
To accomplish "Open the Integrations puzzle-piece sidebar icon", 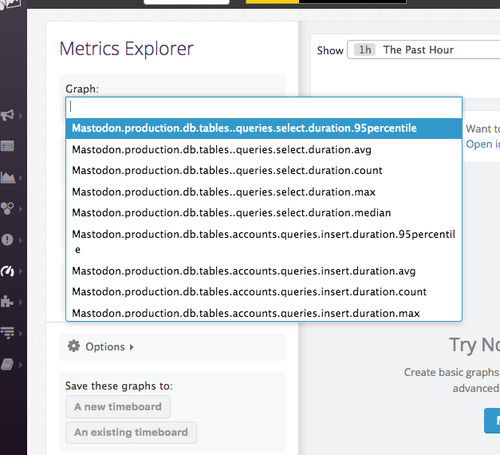I will tap(7, 302).
